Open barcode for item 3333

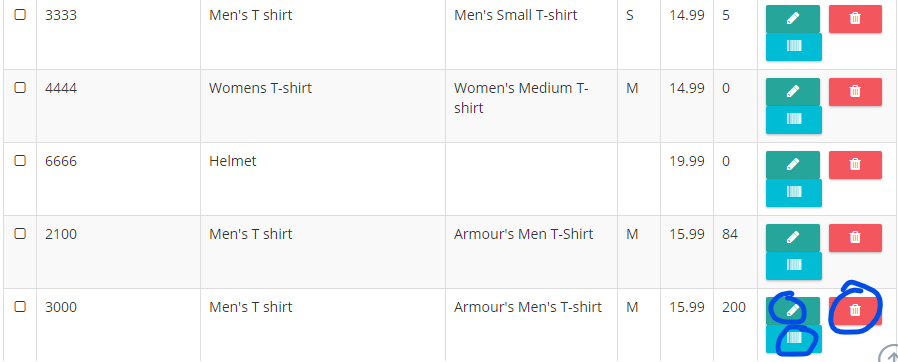(794, 46)
